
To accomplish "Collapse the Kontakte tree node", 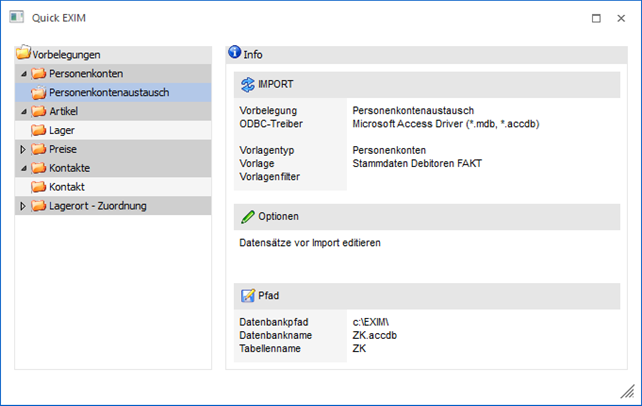I will tap(23, 168).
